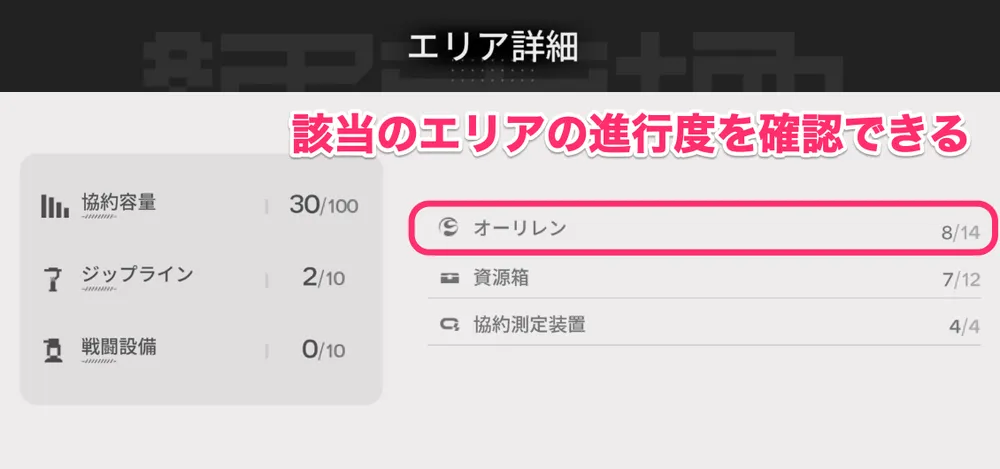Open the 協約容量 label
1000x469 pixels.
[118, 203]
